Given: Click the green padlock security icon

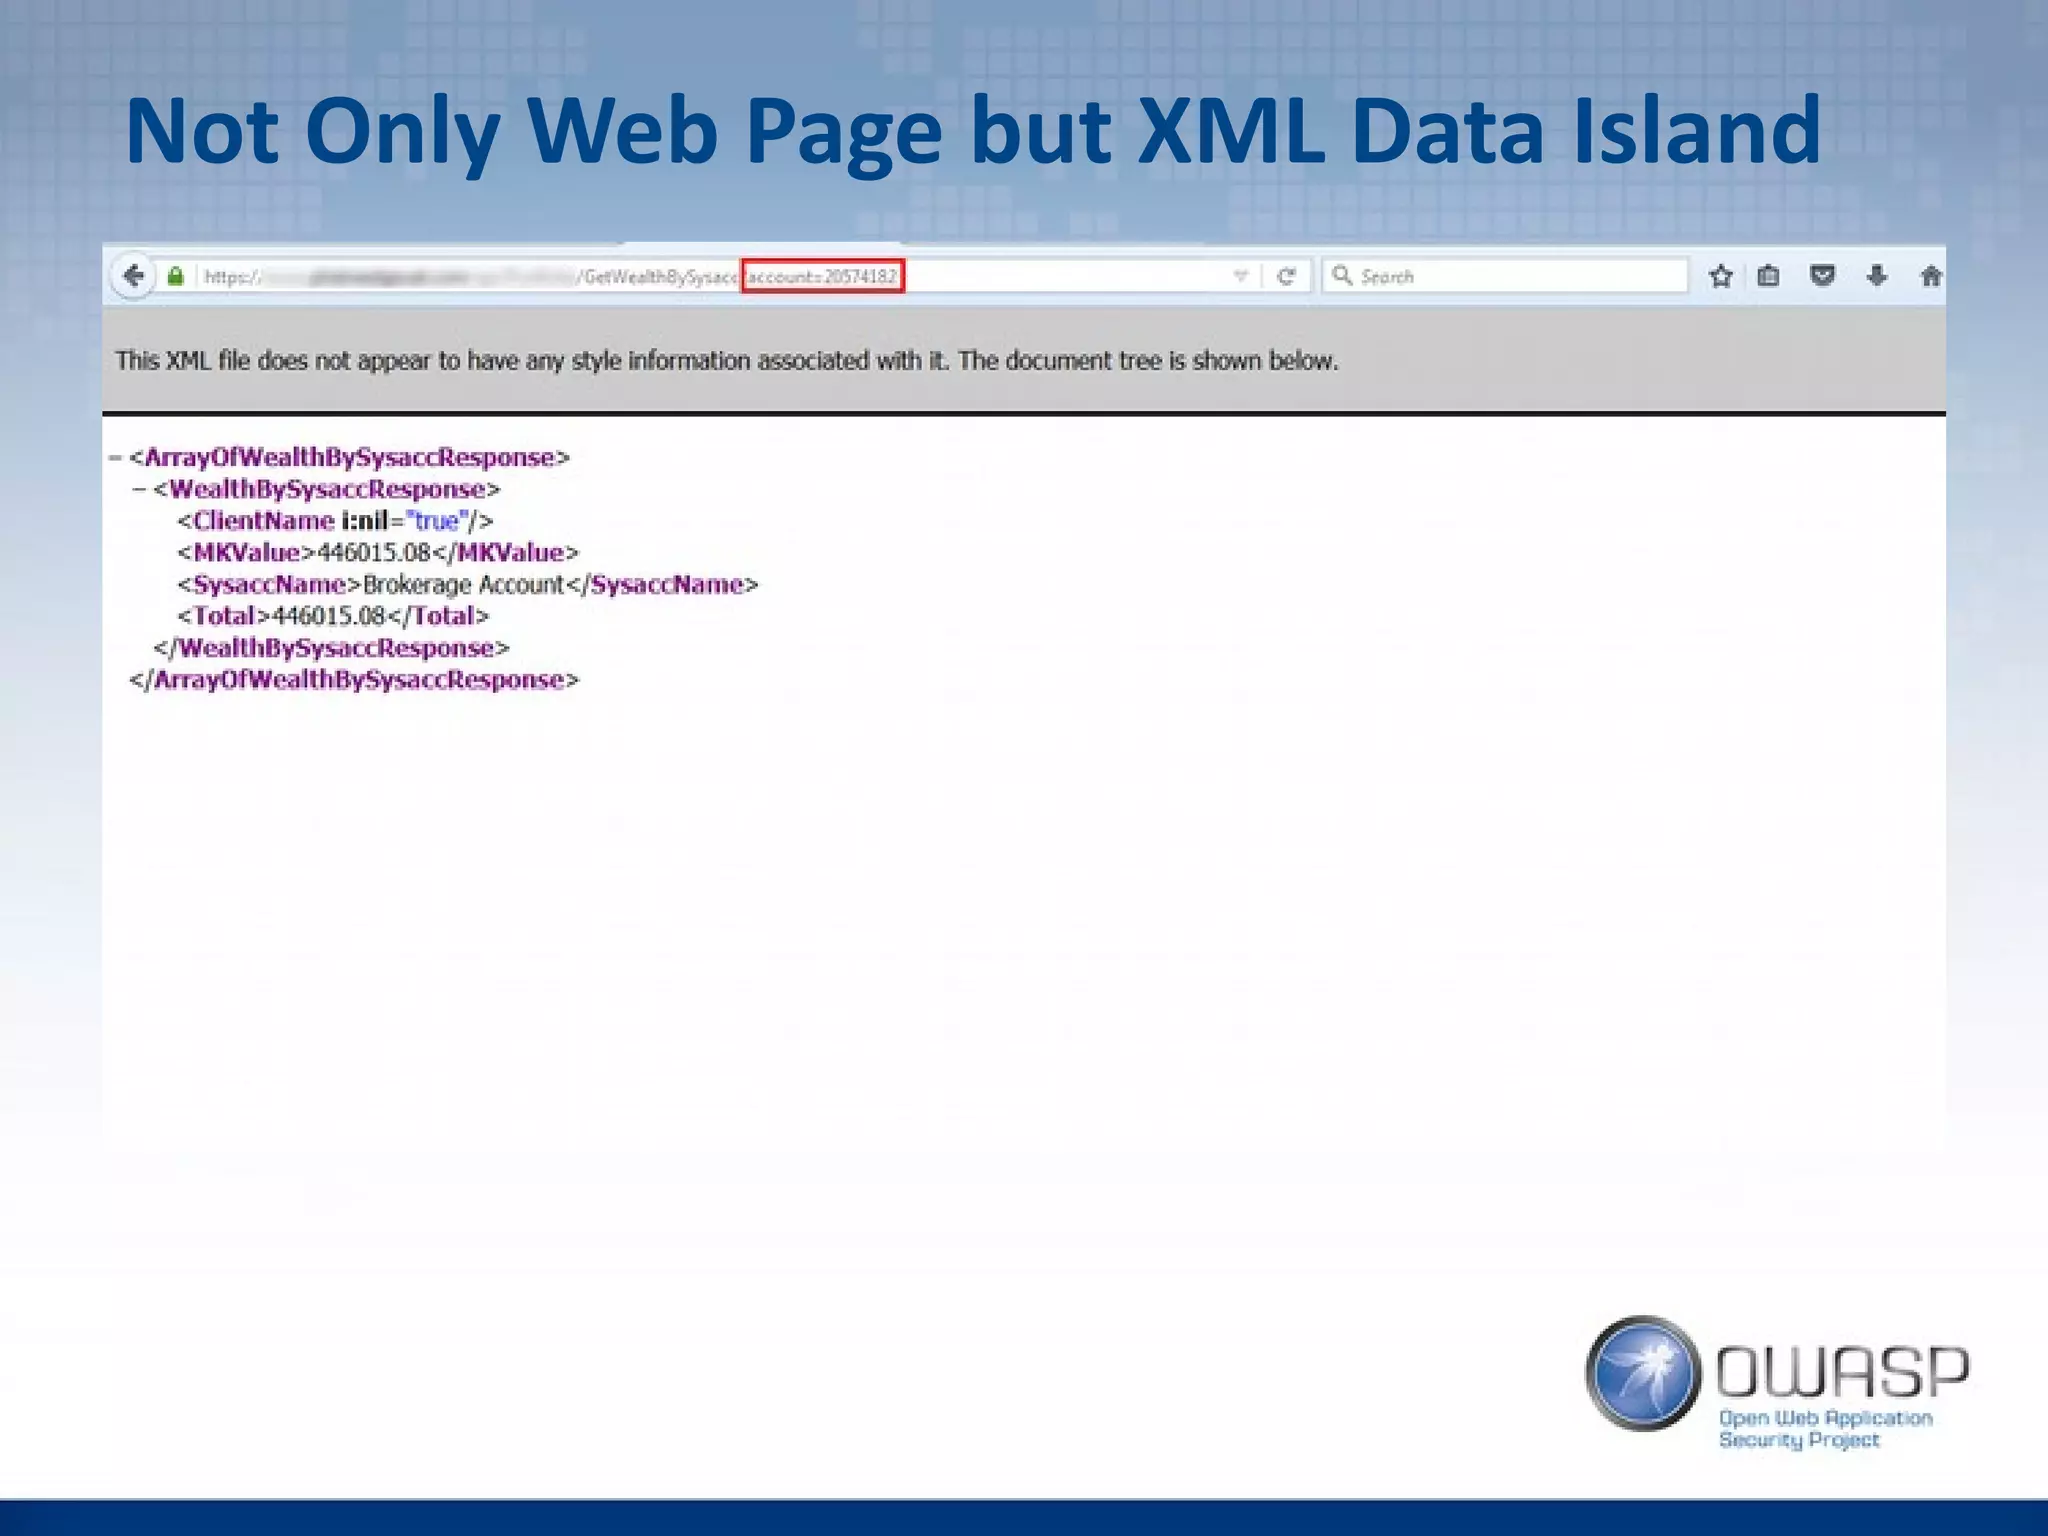Looking at the screenshot, I should pyautogui.click(x=176, y=277).
